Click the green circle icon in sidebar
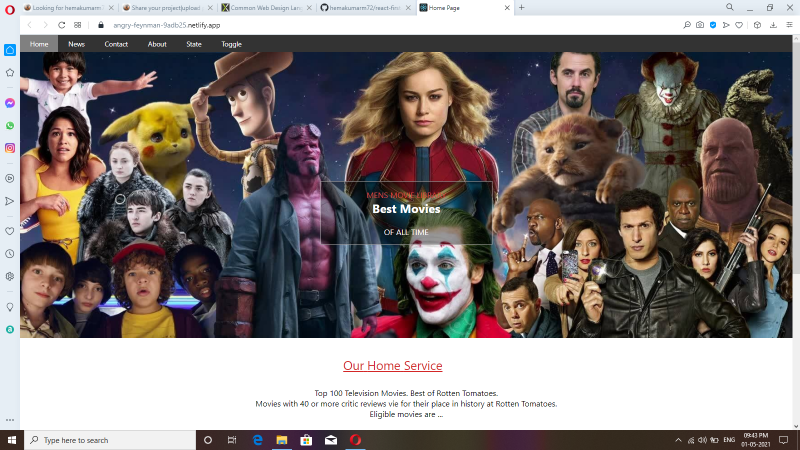This screenshot has width=800, height=450. 10,330
